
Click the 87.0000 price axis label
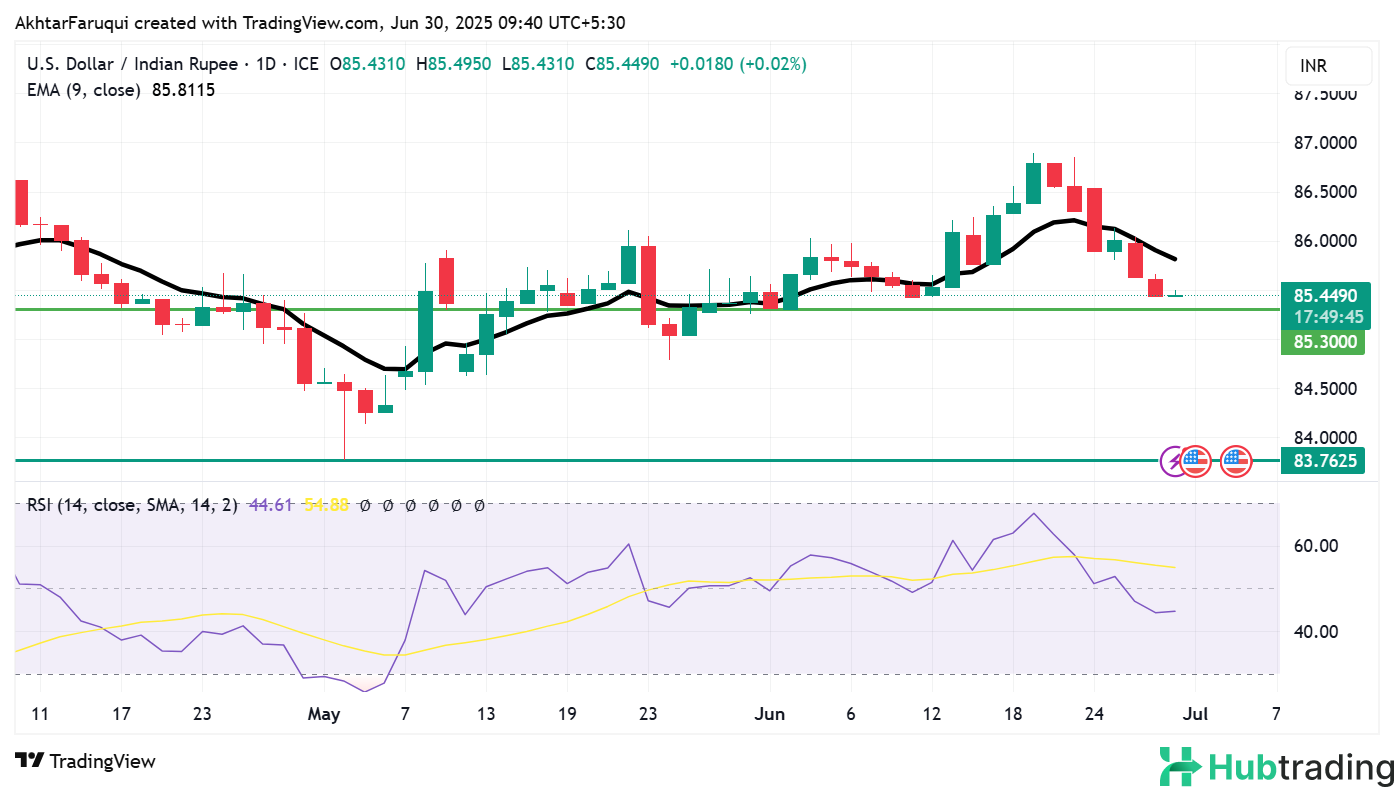click(x=1325, y=143)
